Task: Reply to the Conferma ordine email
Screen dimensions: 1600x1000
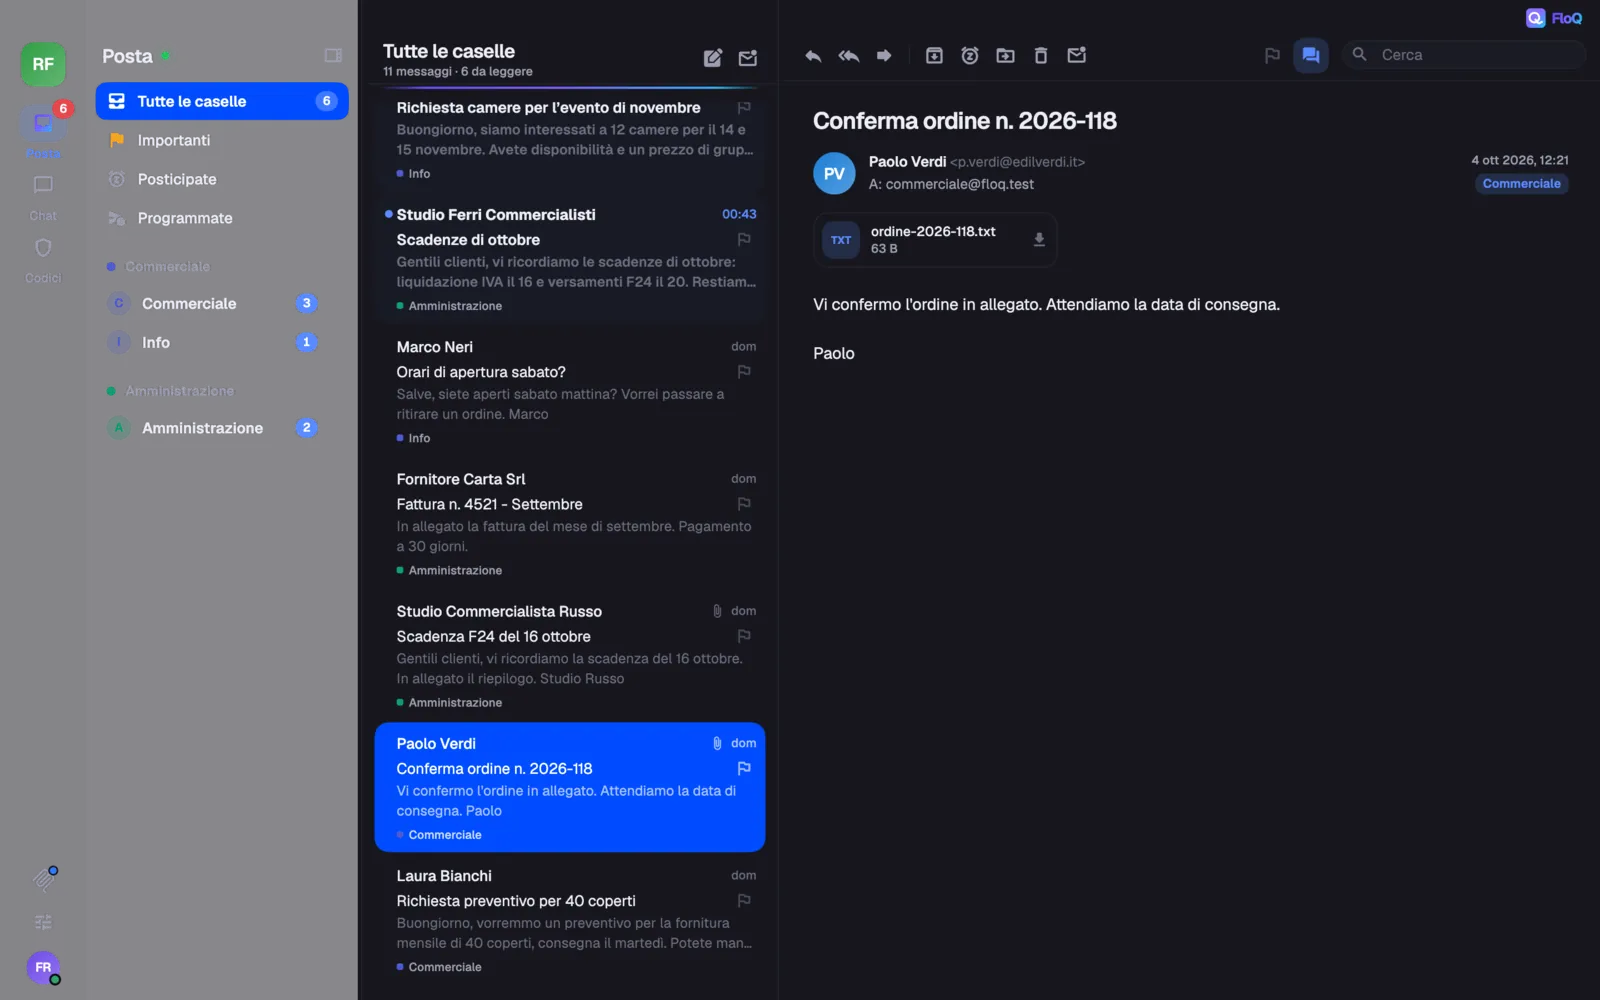Action: pyautogui.click(x=813, y=56)
